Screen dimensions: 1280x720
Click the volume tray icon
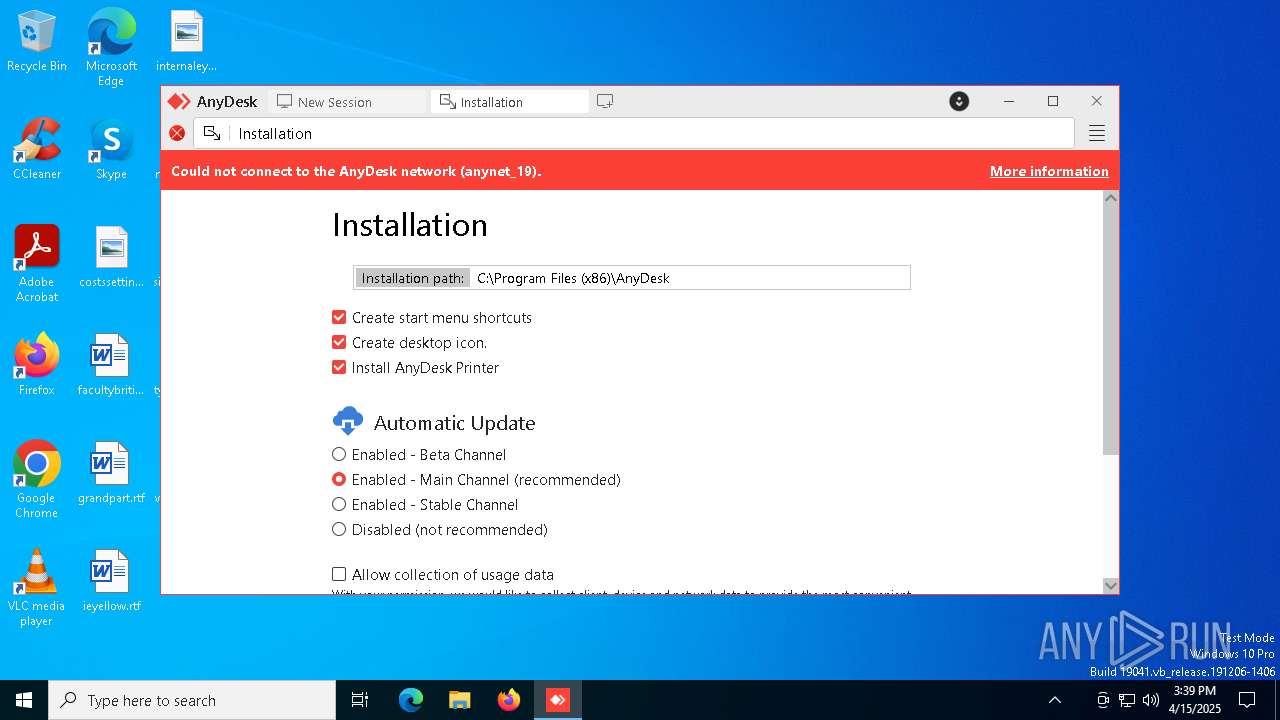[x=1151, y=700]
